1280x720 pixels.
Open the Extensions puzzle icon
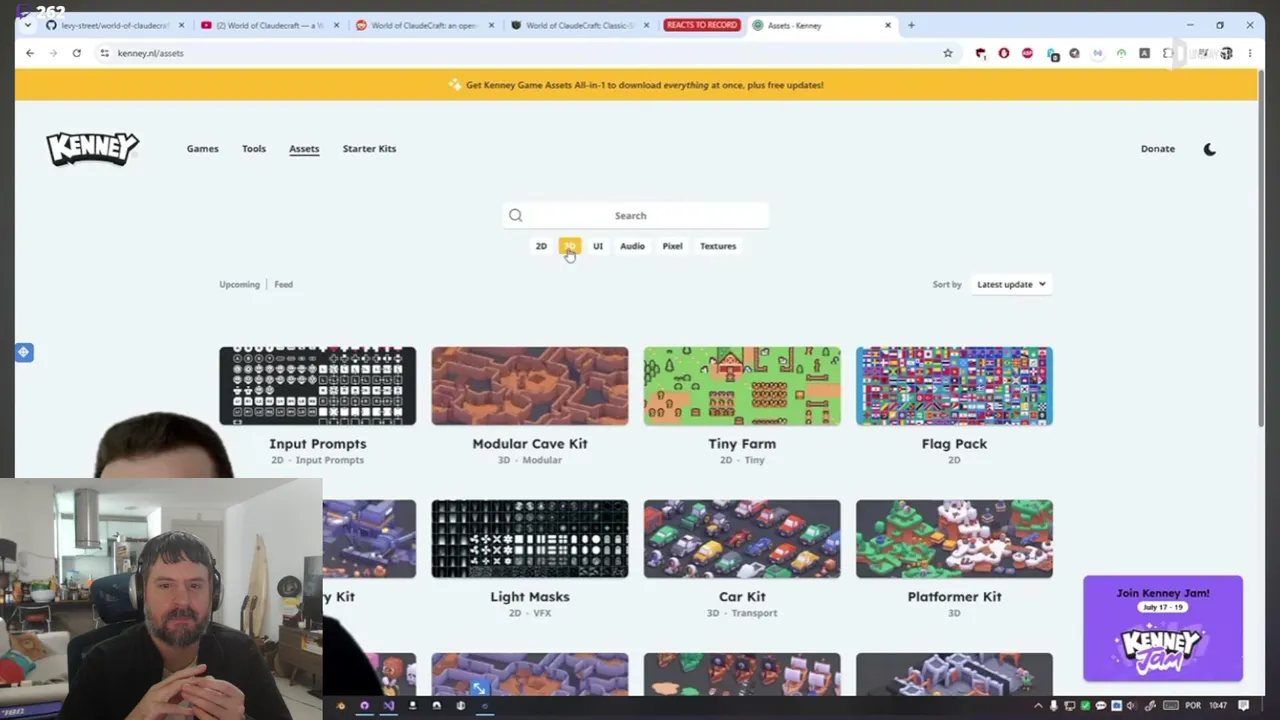[1168, 53]
